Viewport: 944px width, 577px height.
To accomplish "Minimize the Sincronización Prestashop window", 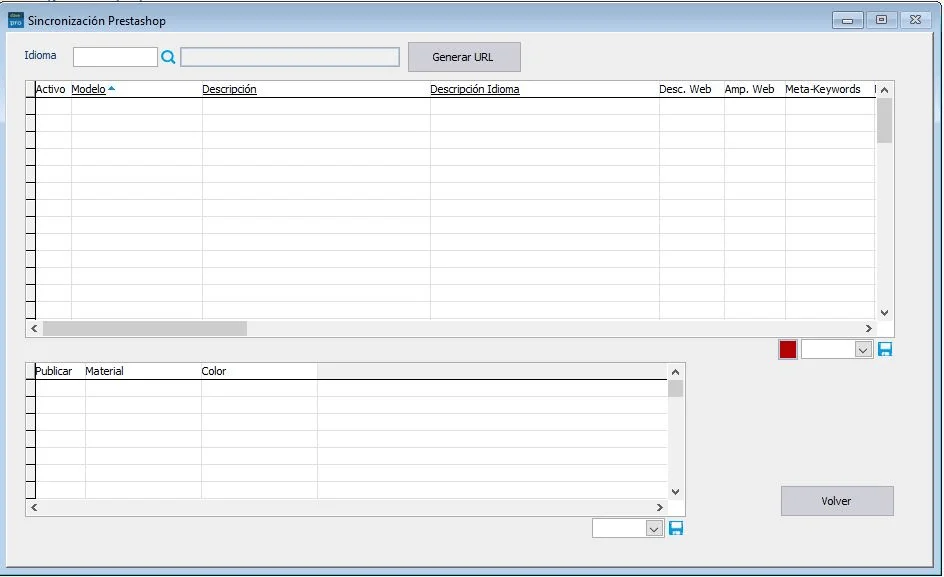I will tap(848, 20).
